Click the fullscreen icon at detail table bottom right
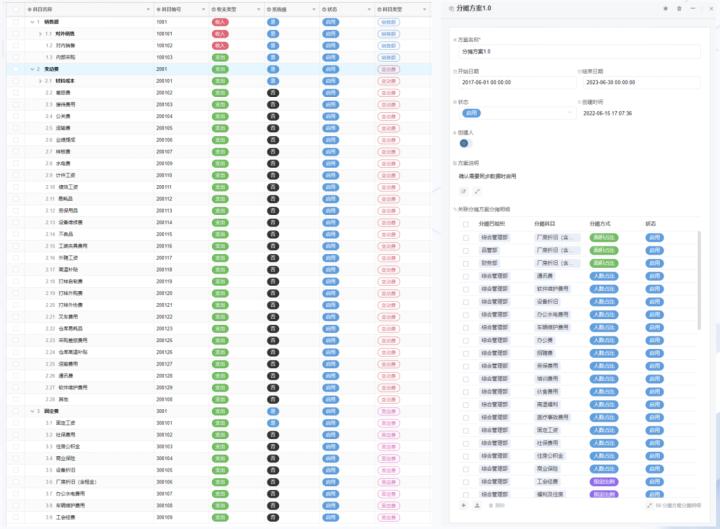Screen dimensions: 720x529 coord(650,506)
